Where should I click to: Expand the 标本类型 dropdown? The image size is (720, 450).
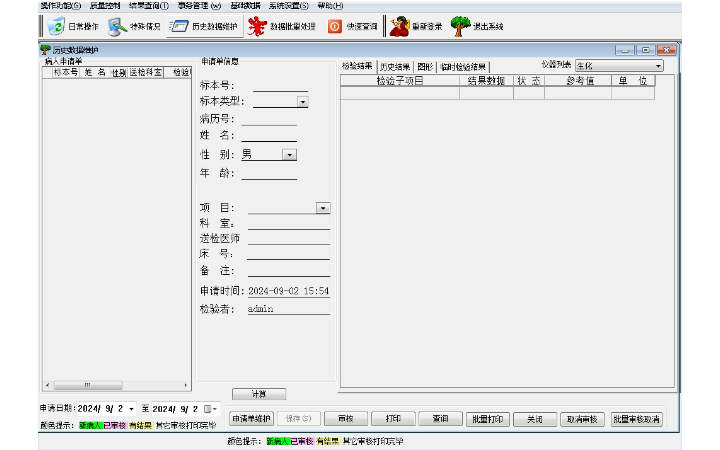[x=303, y=102]
